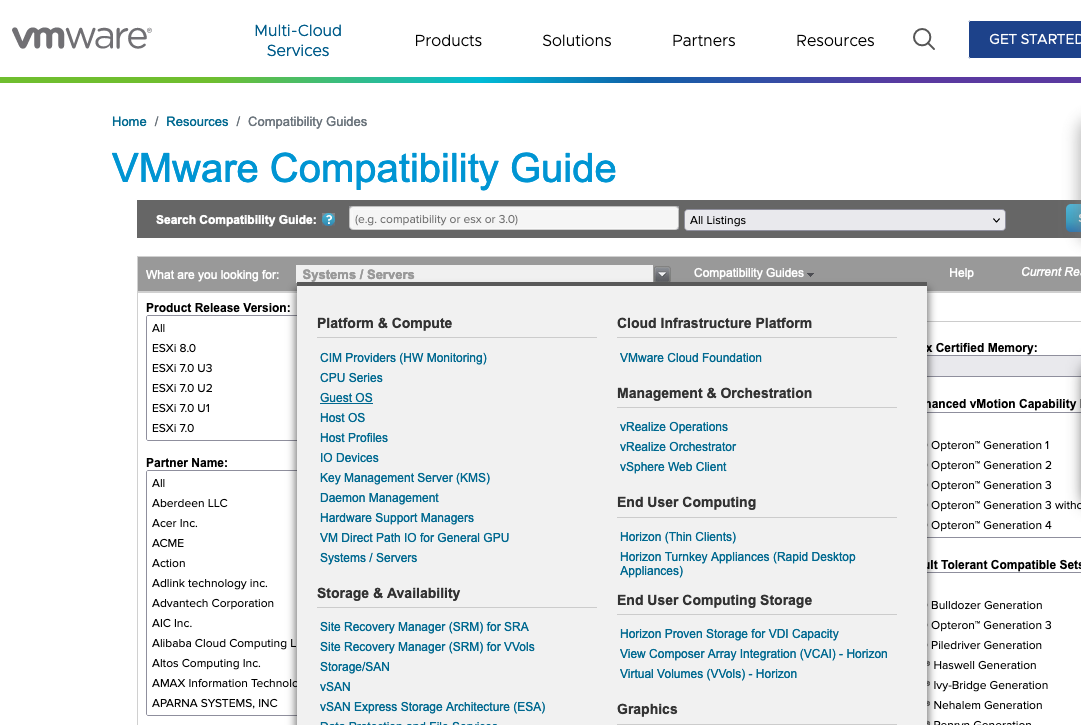Select Hardware Support Managers
1081x725 pixels.
[x=396, y=518]
